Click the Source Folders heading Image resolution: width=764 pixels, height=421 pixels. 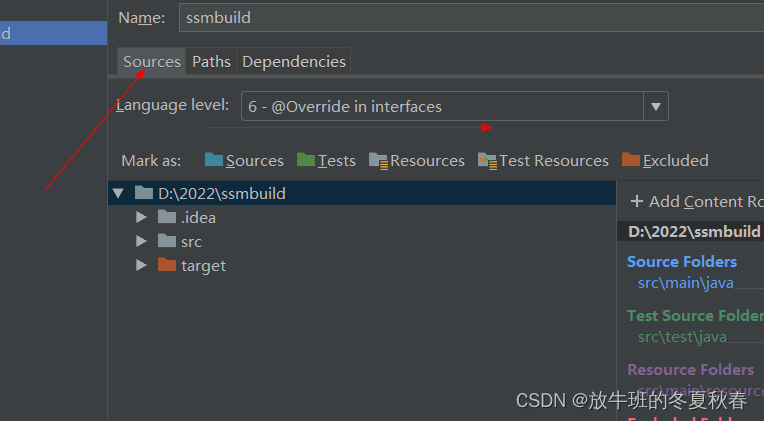[682, 262]
